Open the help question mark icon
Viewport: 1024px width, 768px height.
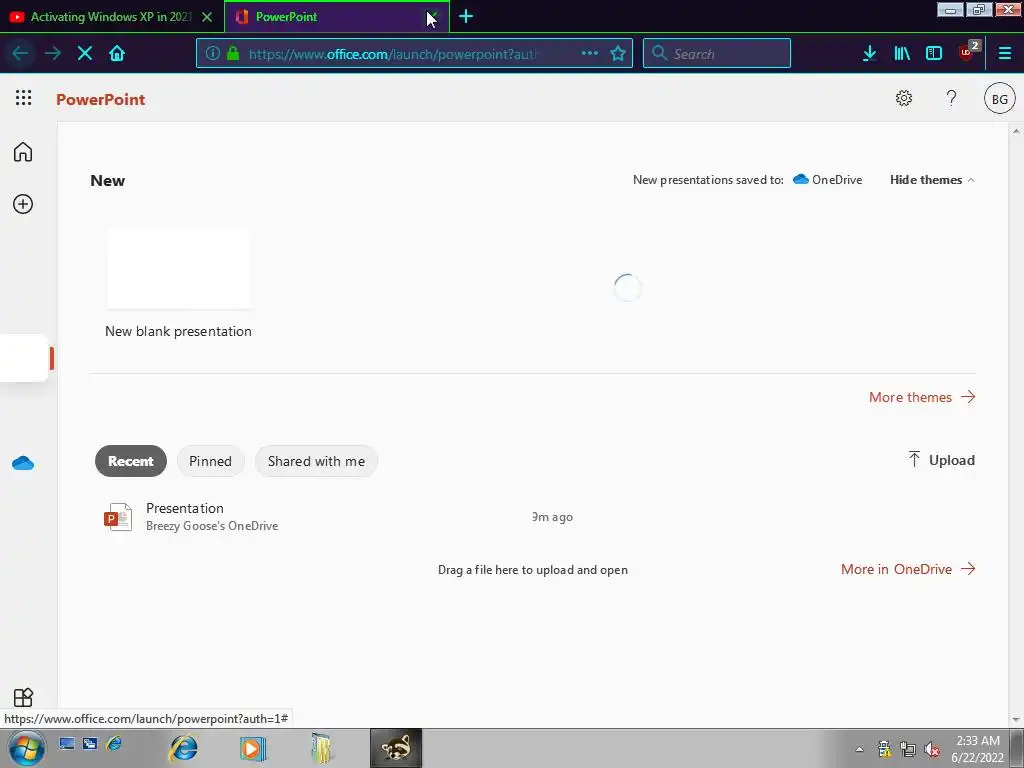point(952,98)
